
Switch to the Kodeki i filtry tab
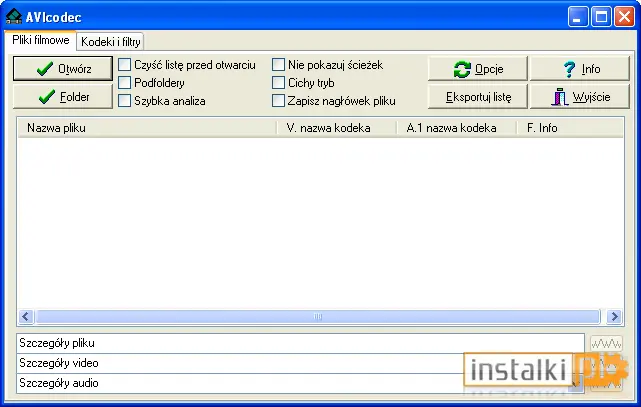point(110,42)
